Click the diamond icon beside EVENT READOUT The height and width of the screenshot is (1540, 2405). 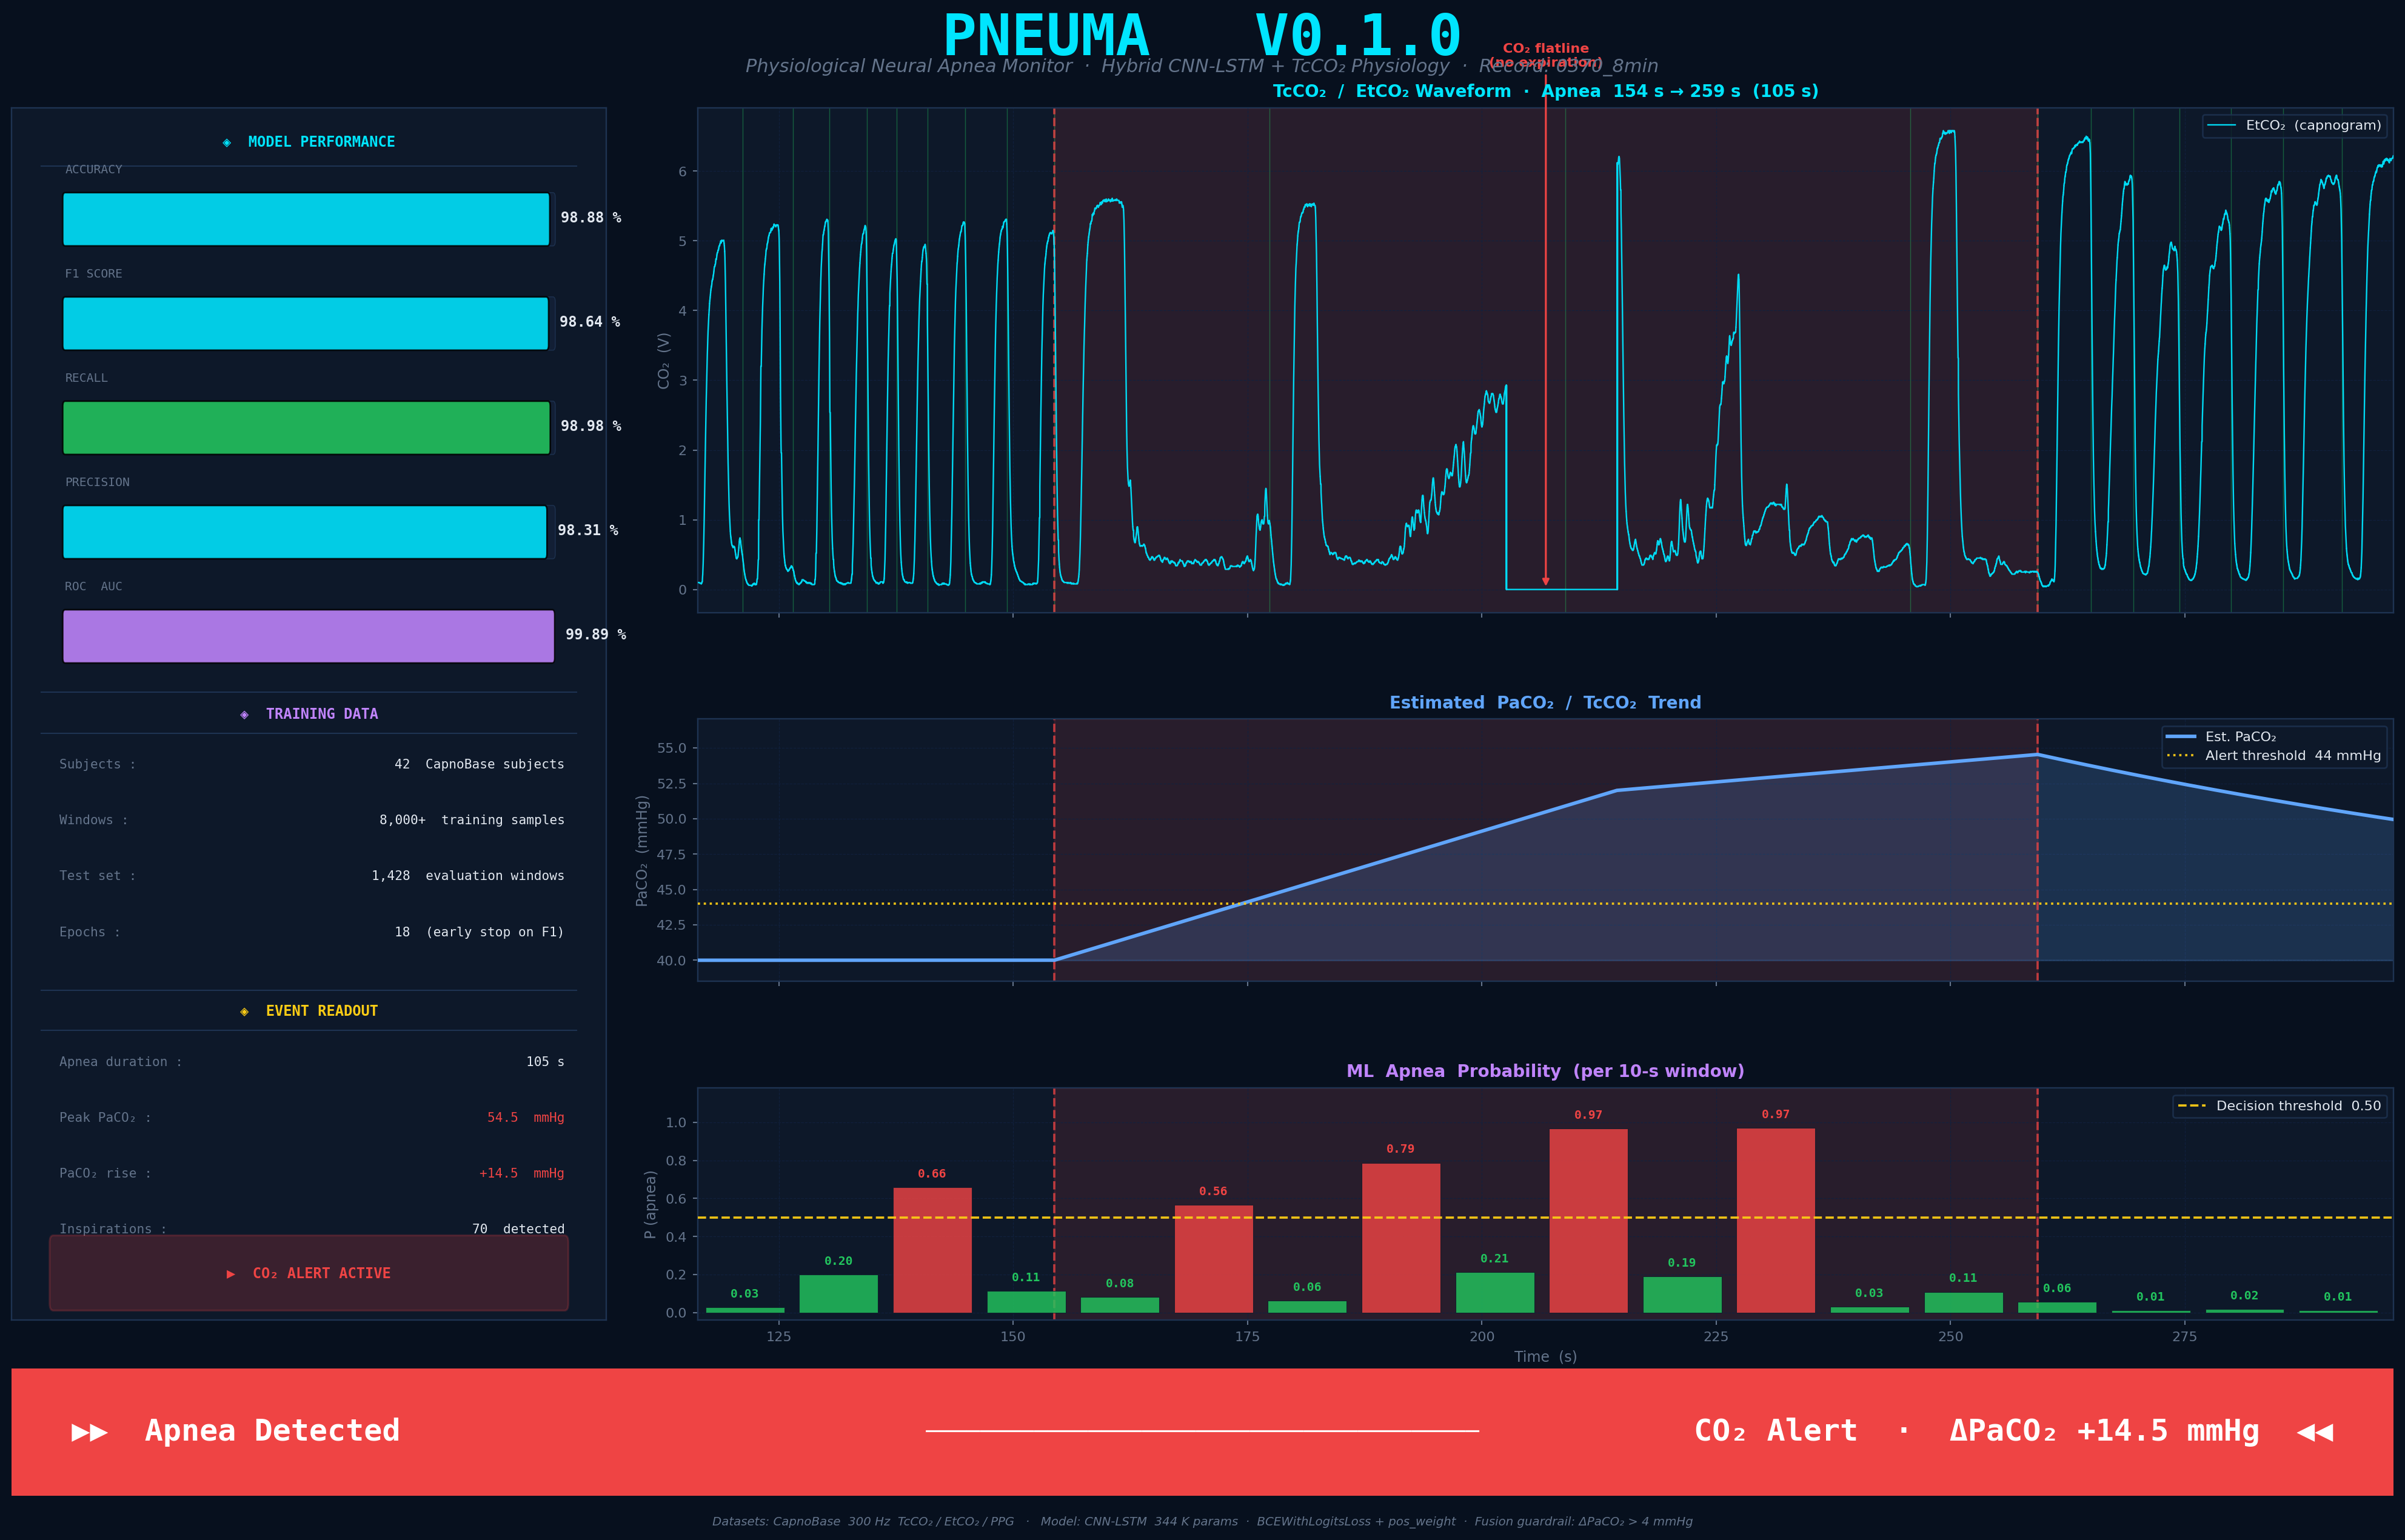[244, 1011]
